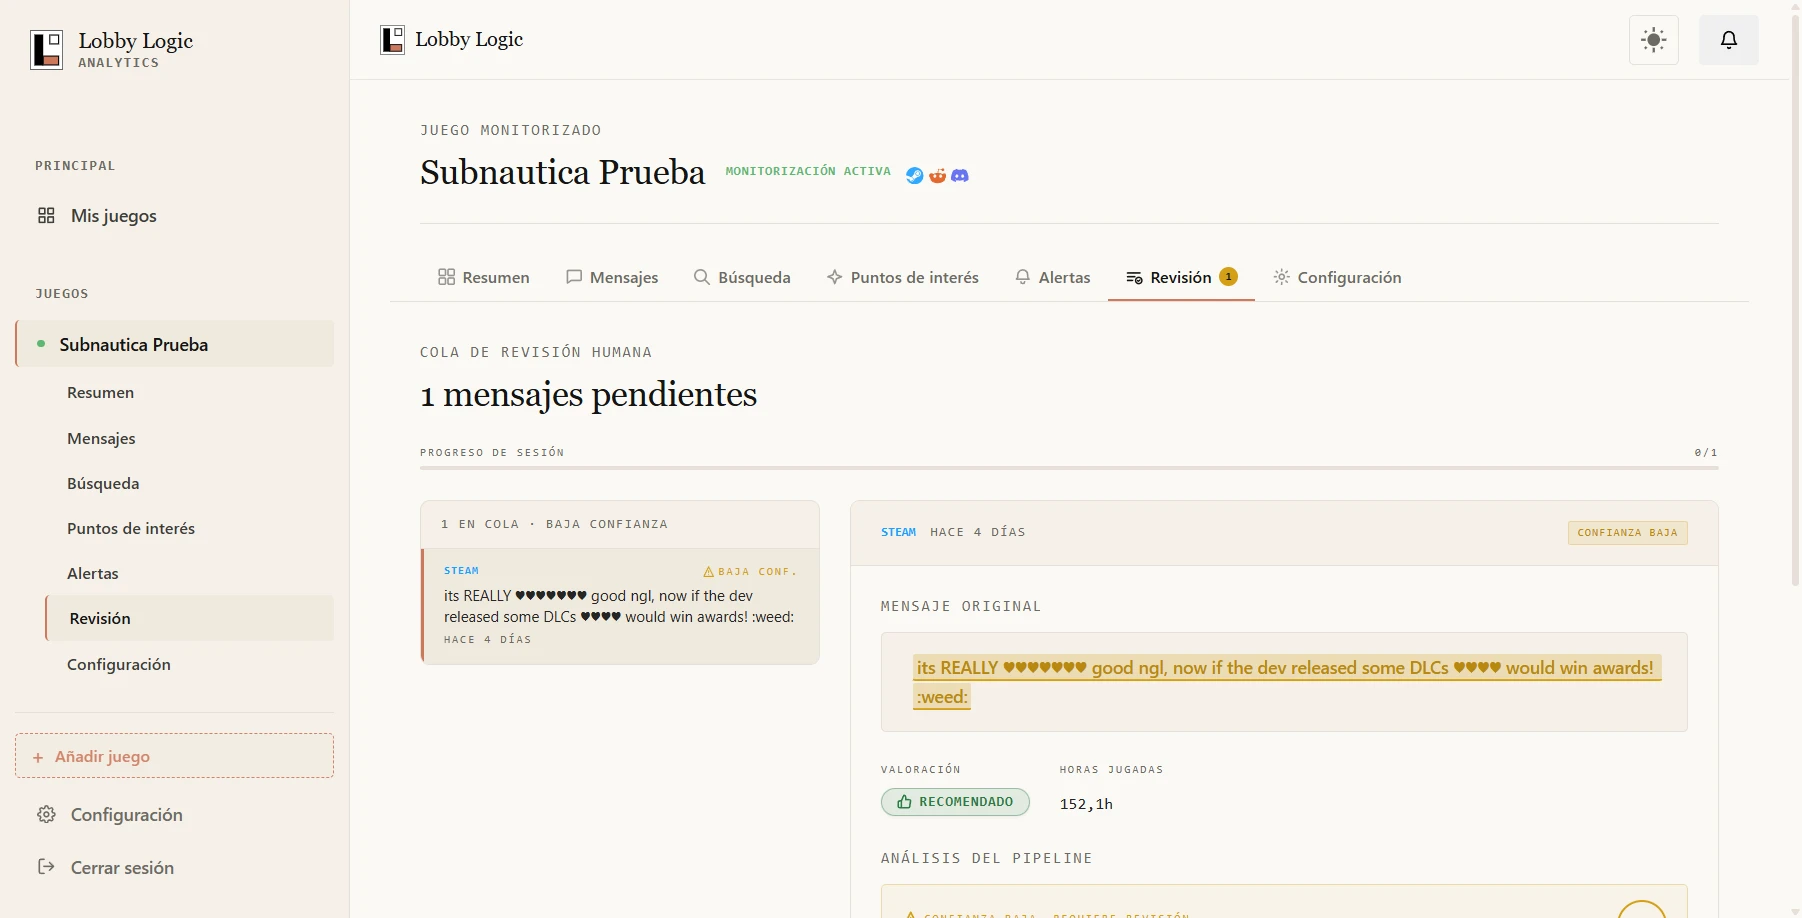This screenshot has height=918, width=1802.
Task: Open the game Configuración sidebar subitem
Action: pos(190,664)
